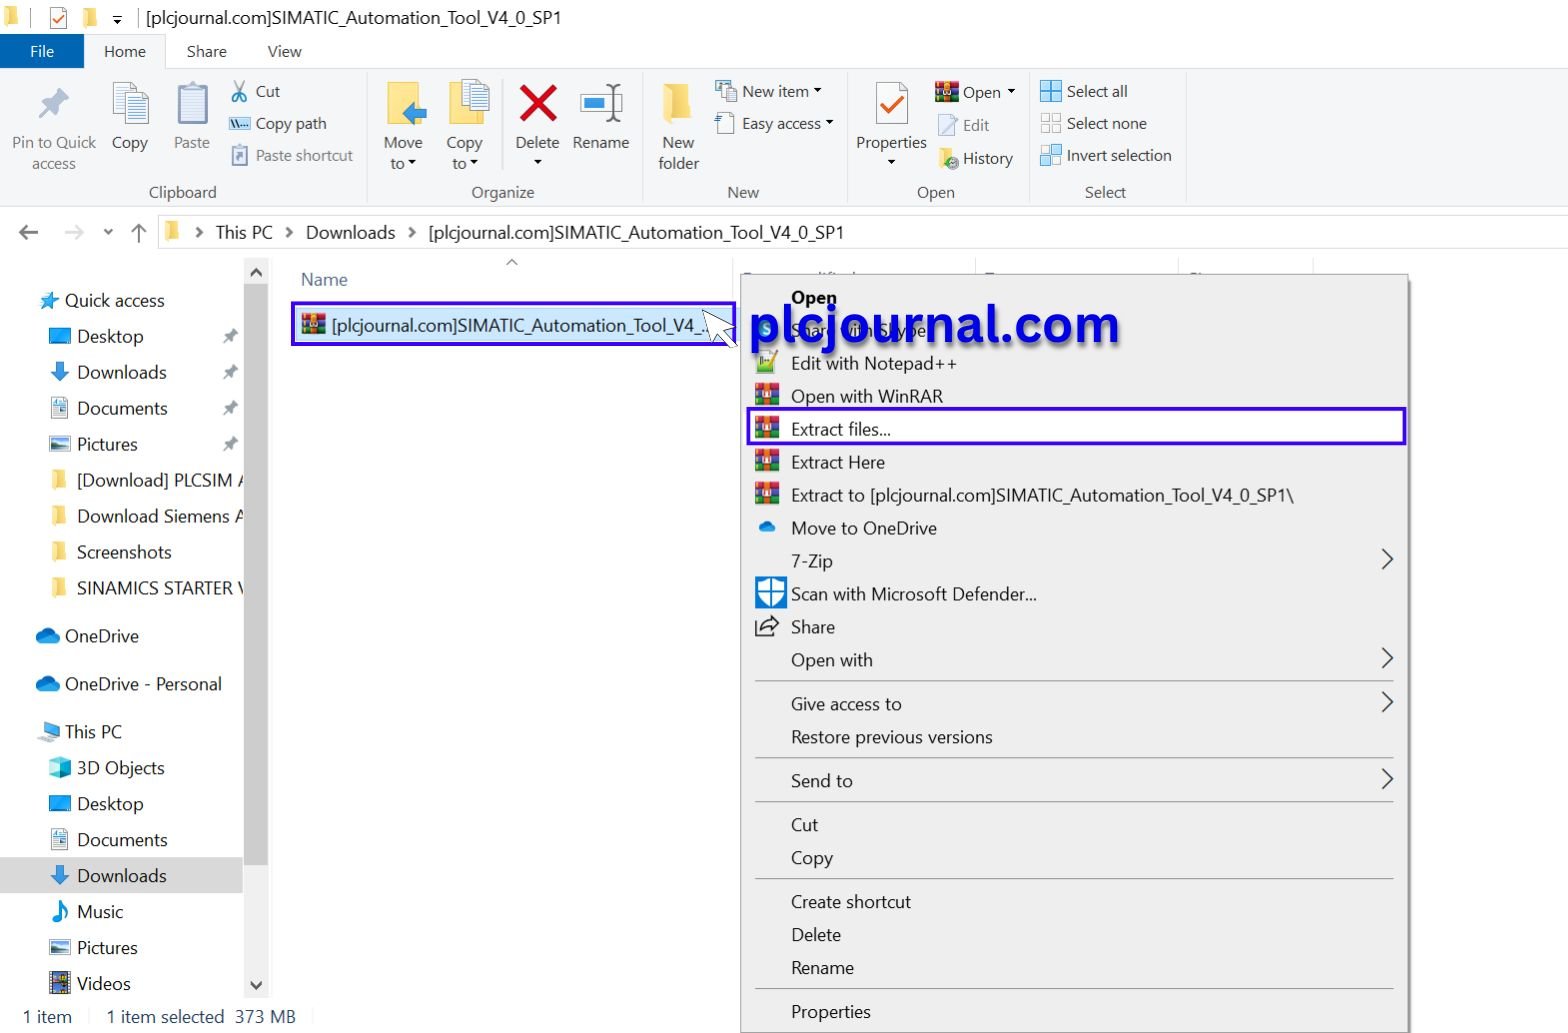Switch to the View ribbon tab
1568x1033 pixels.
[x=284, y=51]
